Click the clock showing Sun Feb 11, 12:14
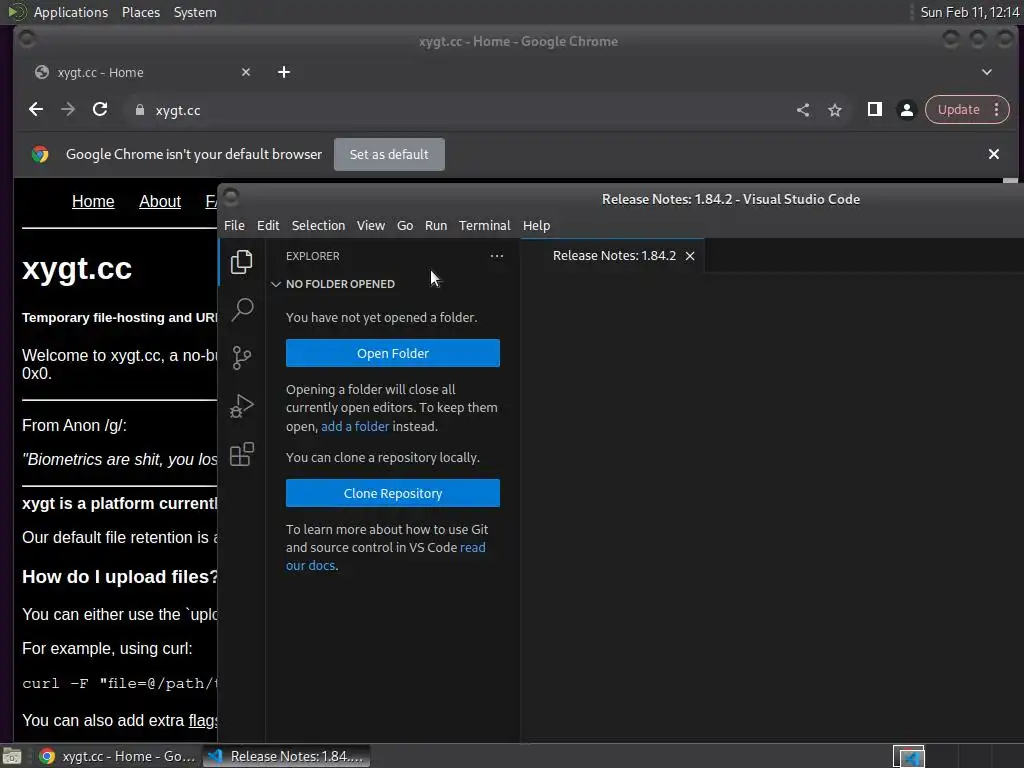This screenshot has width=1024, height=768. (969, 12)
